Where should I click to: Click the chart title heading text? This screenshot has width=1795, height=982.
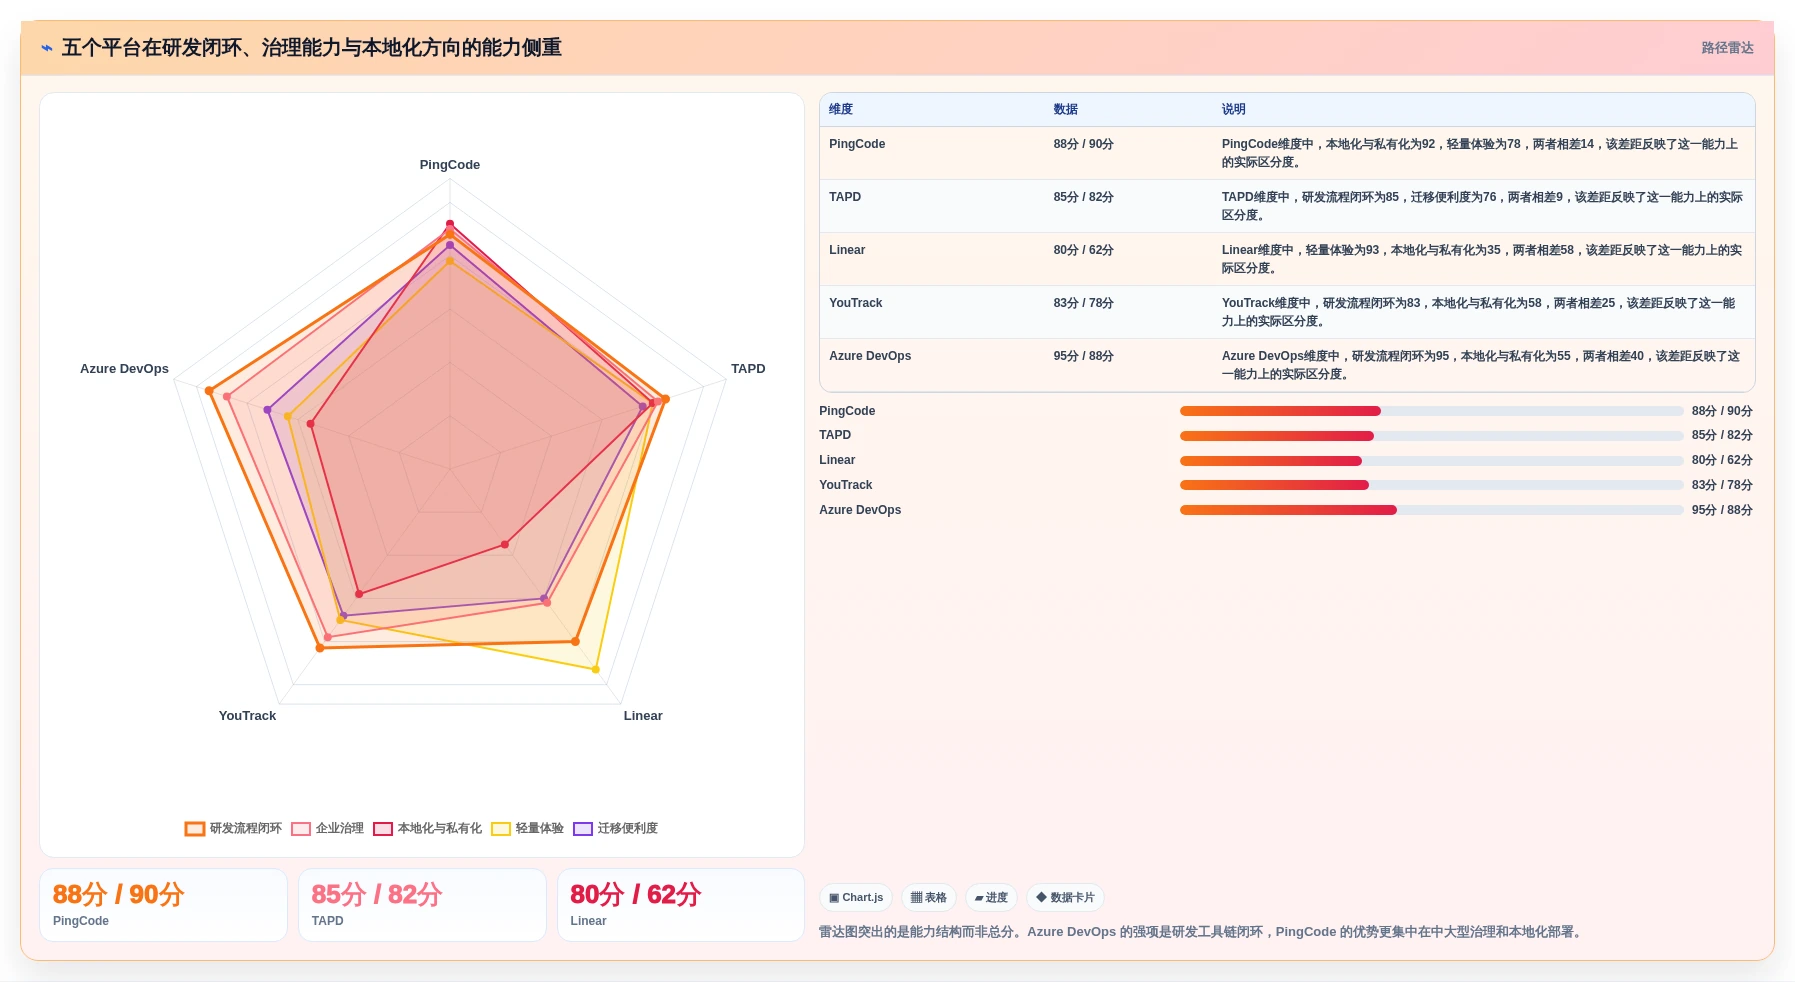coord(312,48)
